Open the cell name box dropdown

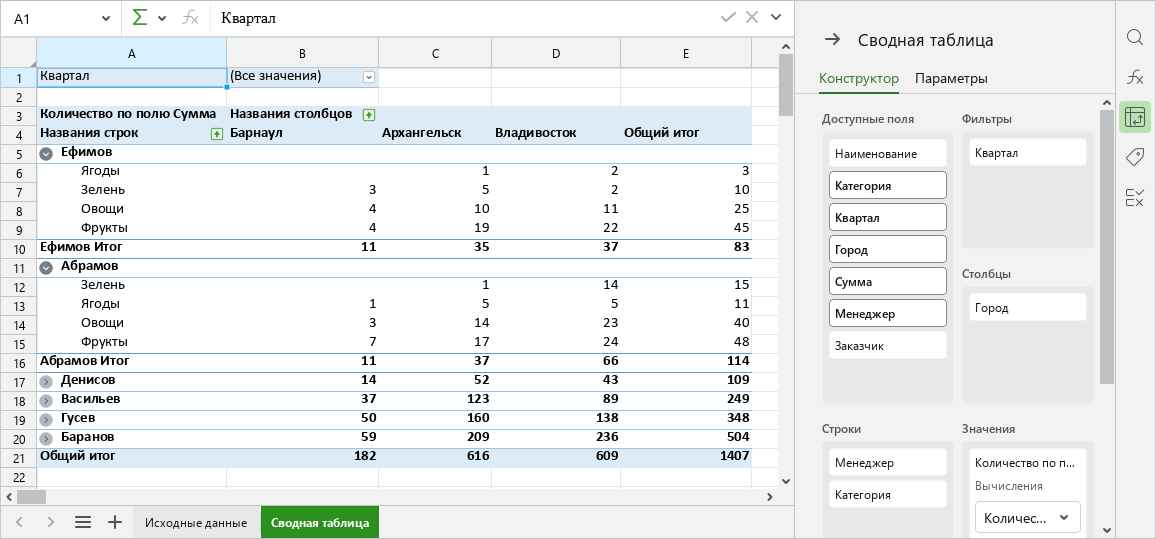tap(105, 18)
